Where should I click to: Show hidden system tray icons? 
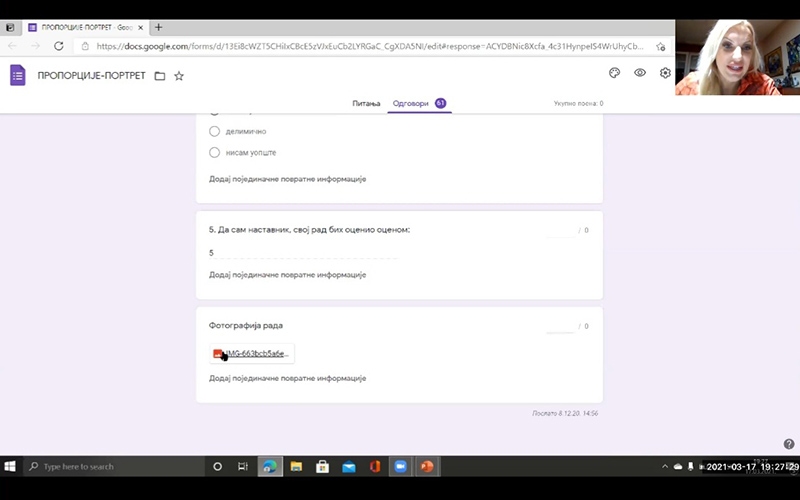[665, 466]
